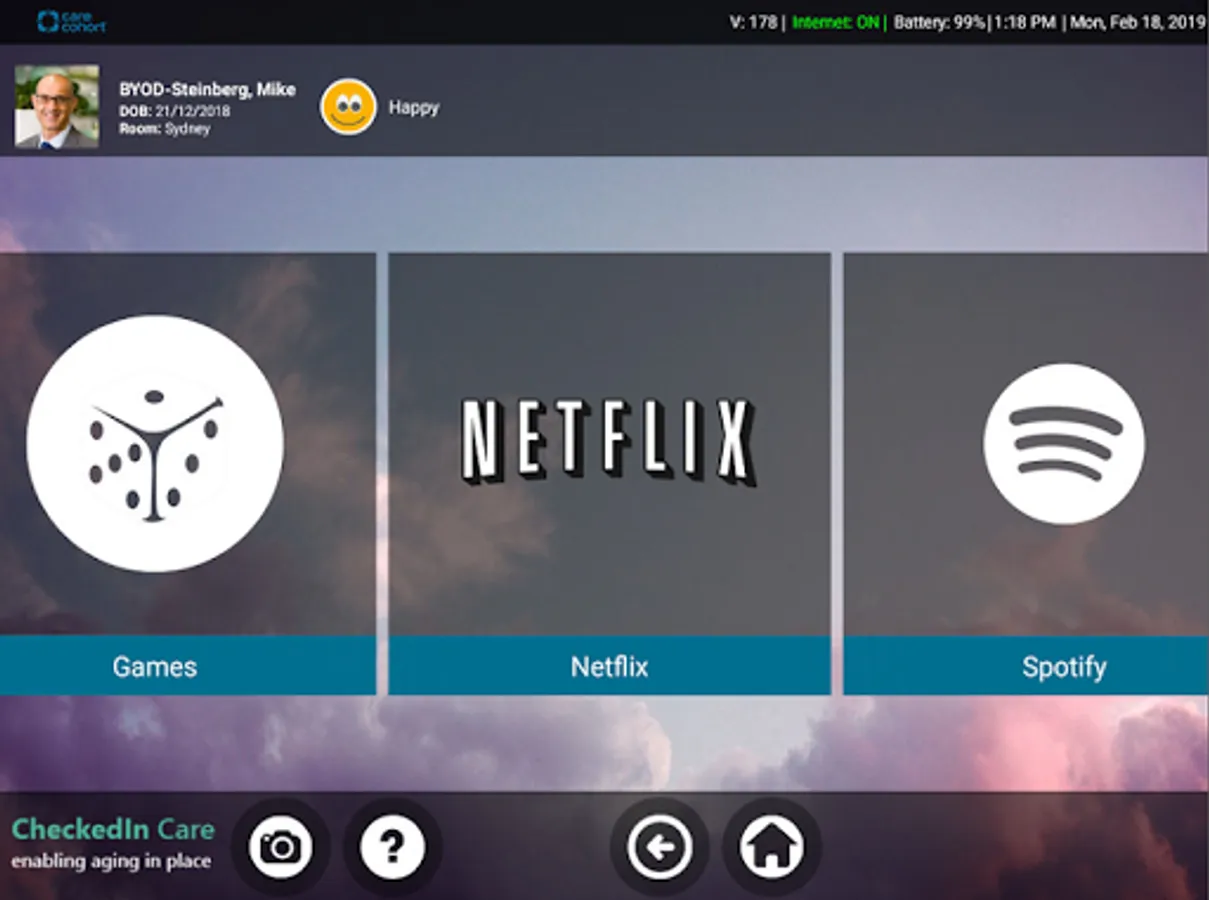Screen dimensions: 1209x900
Task: Open the Games dice icon
Action: click(x=155, y=444)
